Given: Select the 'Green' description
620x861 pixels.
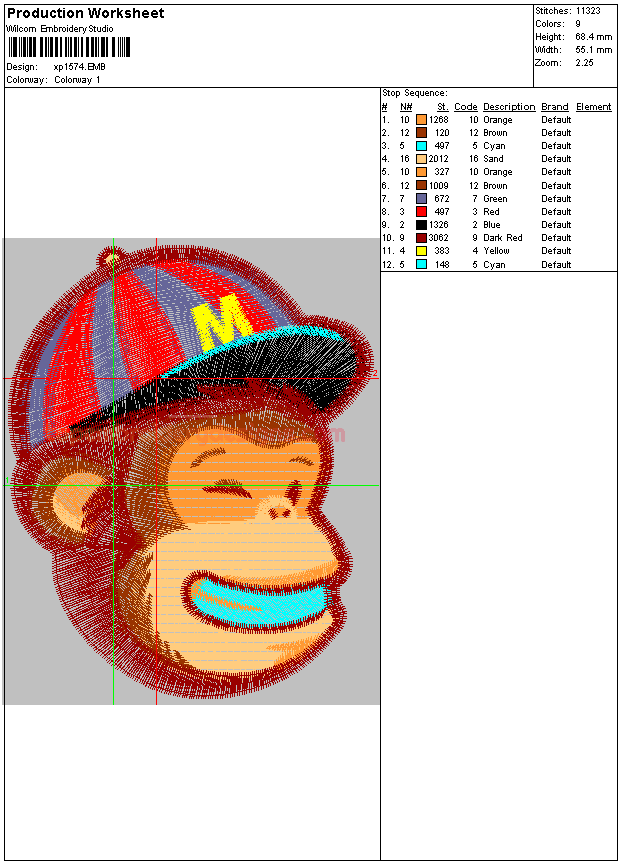Looking at the screenshot, I should pyautogui.click(x=495, y=199).
